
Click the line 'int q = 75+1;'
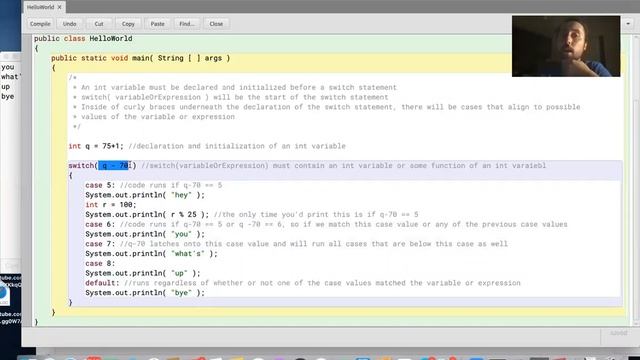96,146
